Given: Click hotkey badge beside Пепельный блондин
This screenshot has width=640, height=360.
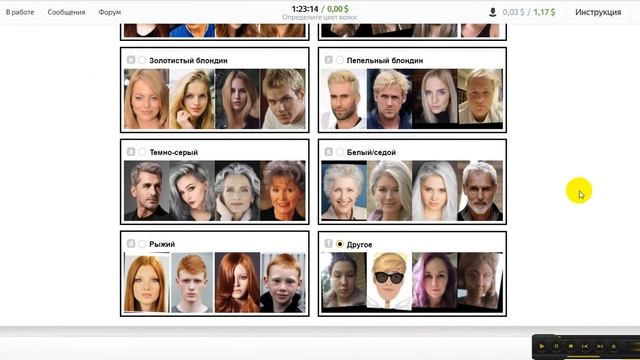Looking at the screenshot, I should coord(329,60).
